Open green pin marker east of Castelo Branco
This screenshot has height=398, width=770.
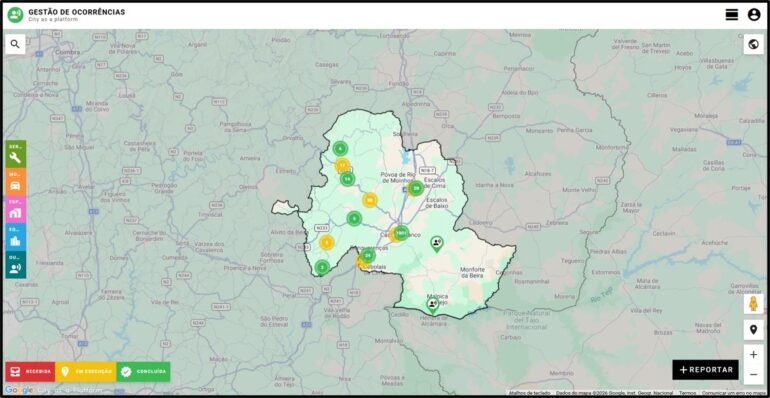(x=436, y=244)
